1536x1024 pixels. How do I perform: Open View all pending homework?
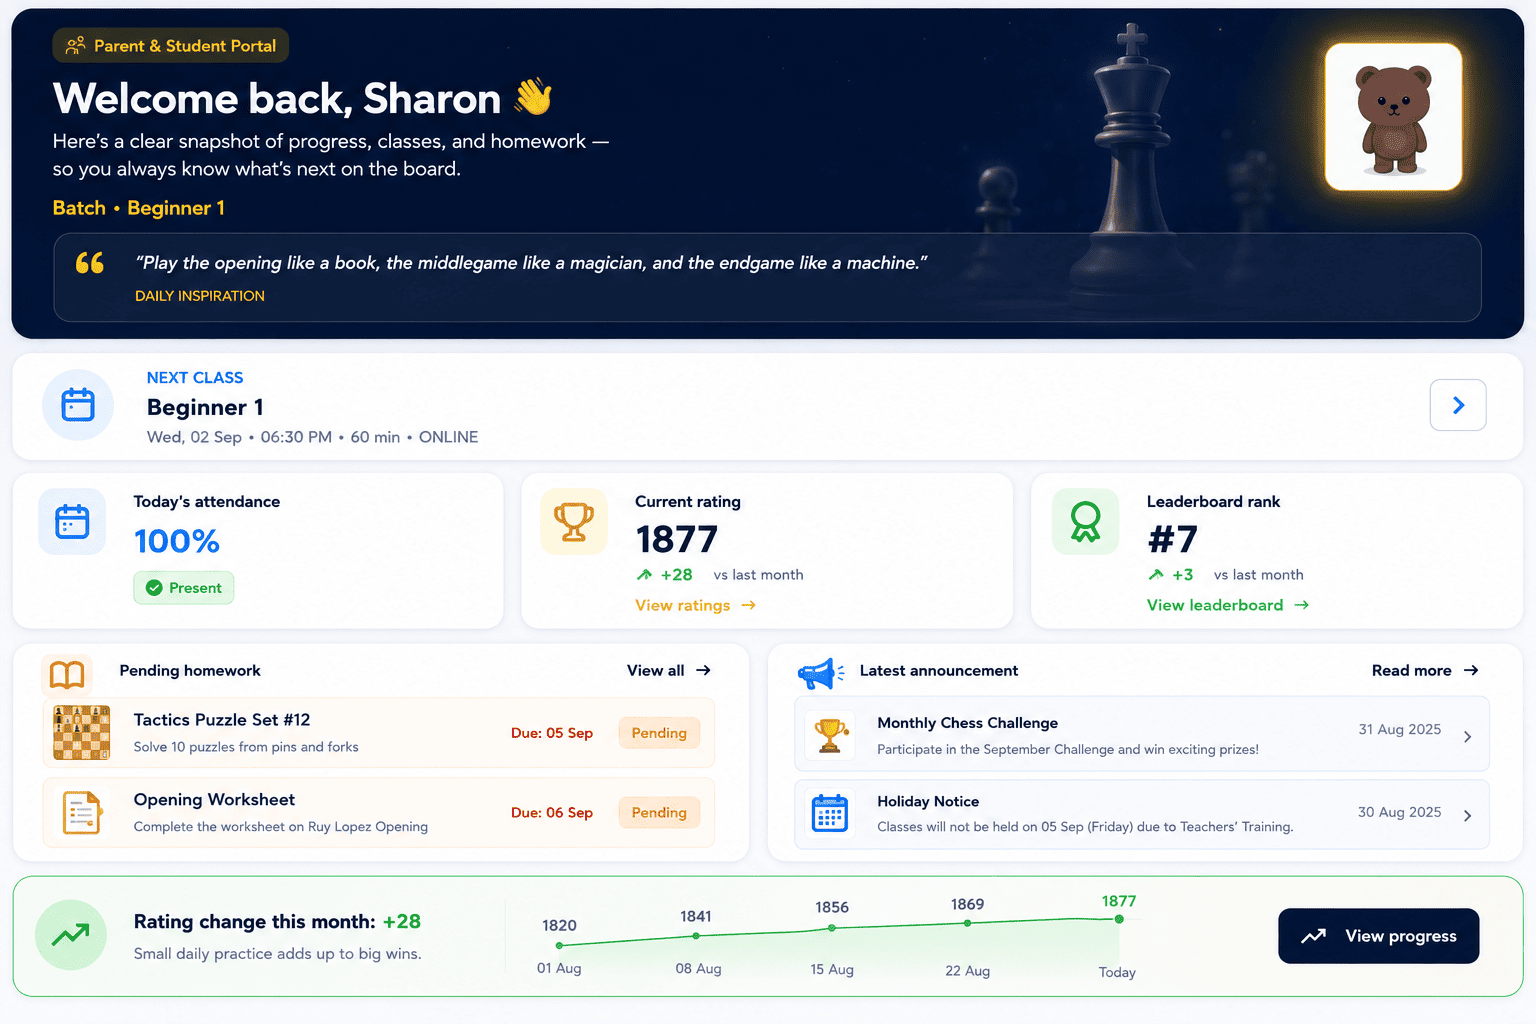[669, 671]
